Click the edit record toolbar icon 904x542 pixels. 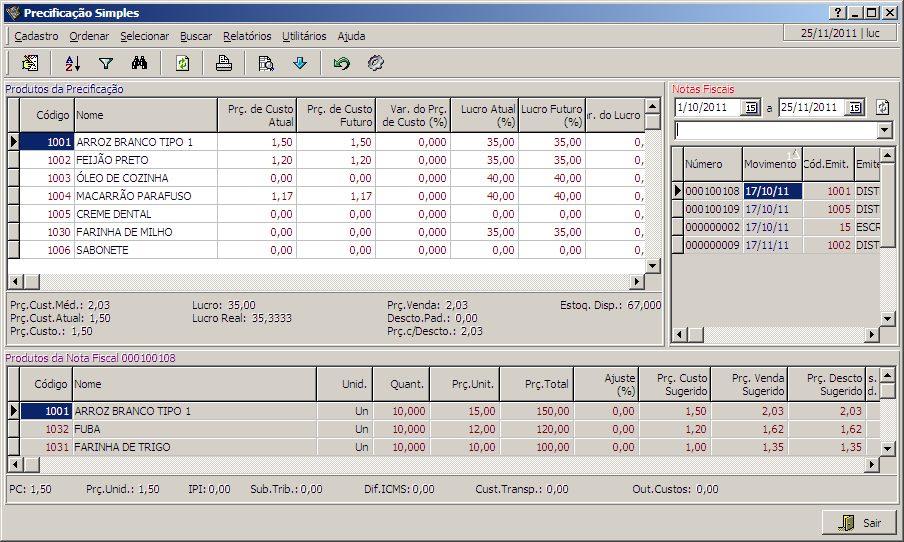30,63
